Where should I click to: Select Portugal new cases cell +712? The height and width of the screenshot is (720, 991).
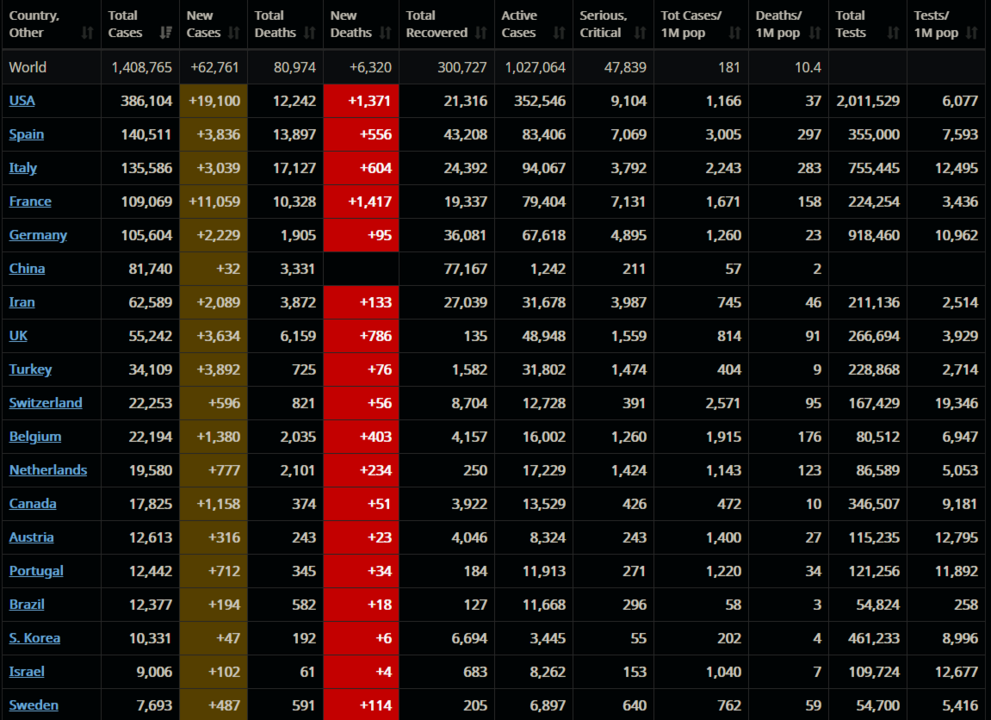pyautogui.click(x=214, y=570)
